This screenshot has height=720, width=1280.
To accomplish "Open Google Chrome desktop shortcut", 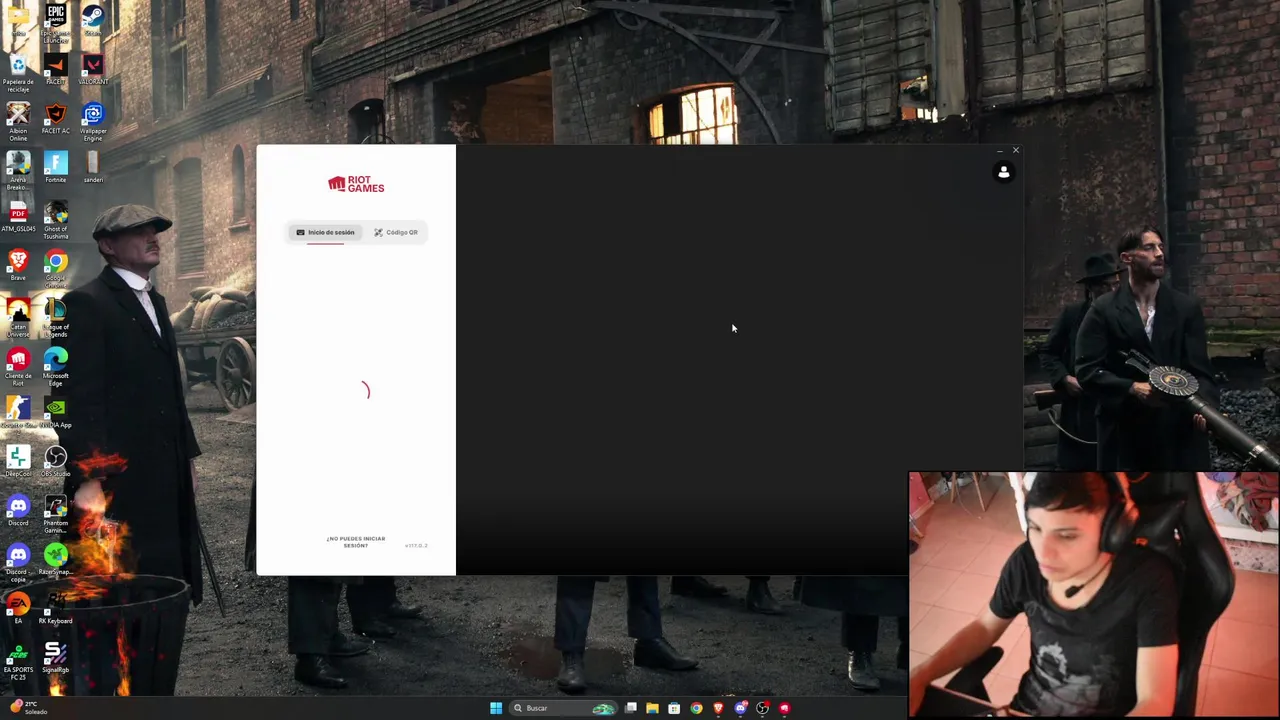I will point(56,268).
